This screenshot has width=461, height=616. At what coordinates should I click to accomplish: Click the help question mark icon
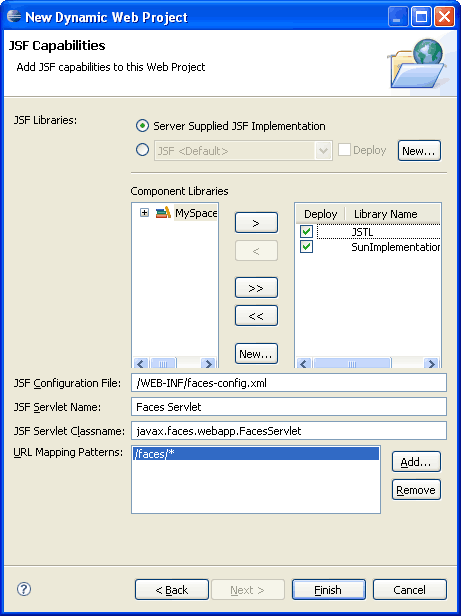point(24,589)
